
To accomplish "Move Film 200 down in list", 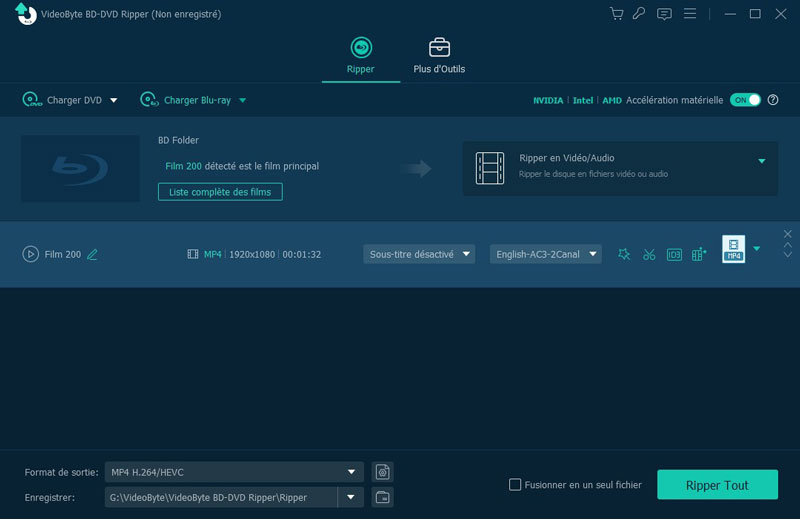I will pyautogui.click(x=788, y=255).
